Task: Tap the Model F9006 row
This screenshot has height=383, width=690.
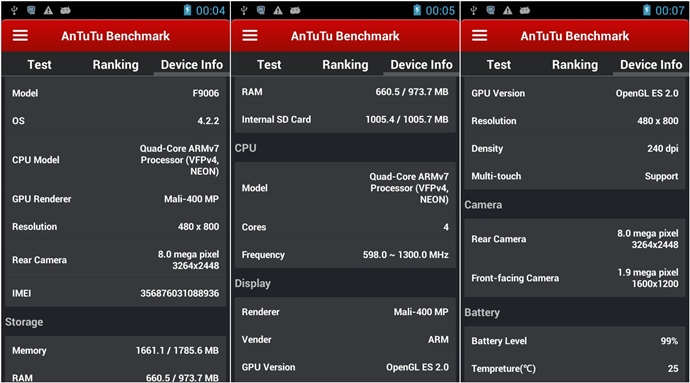Action: tap(115, 93)
